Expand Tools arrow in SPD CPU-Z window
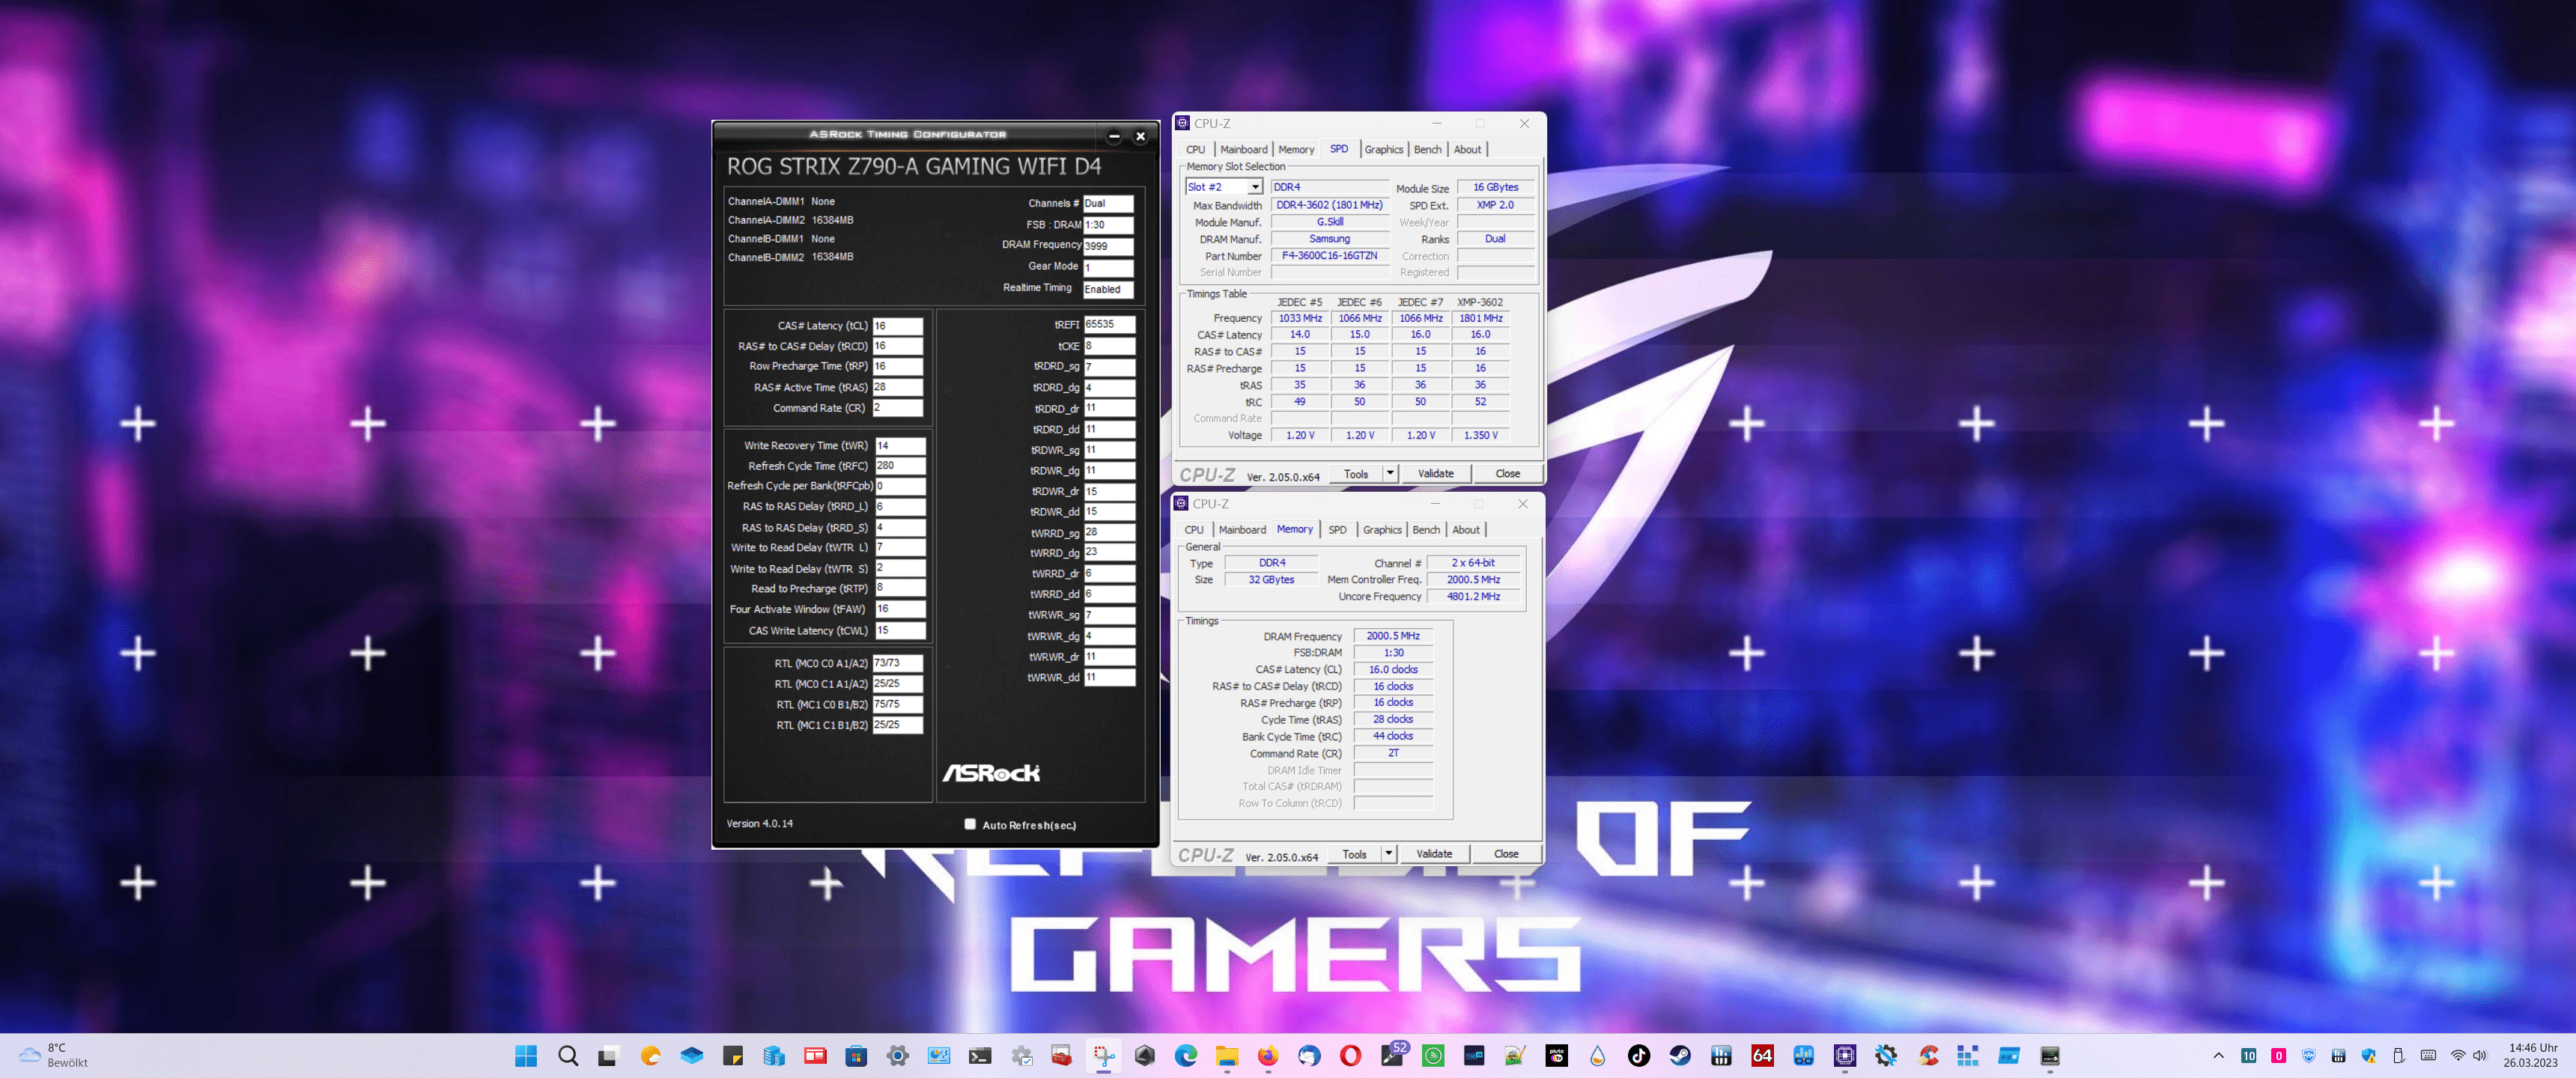This screenshot has width=2576, height=1078. pos(1390,473)
